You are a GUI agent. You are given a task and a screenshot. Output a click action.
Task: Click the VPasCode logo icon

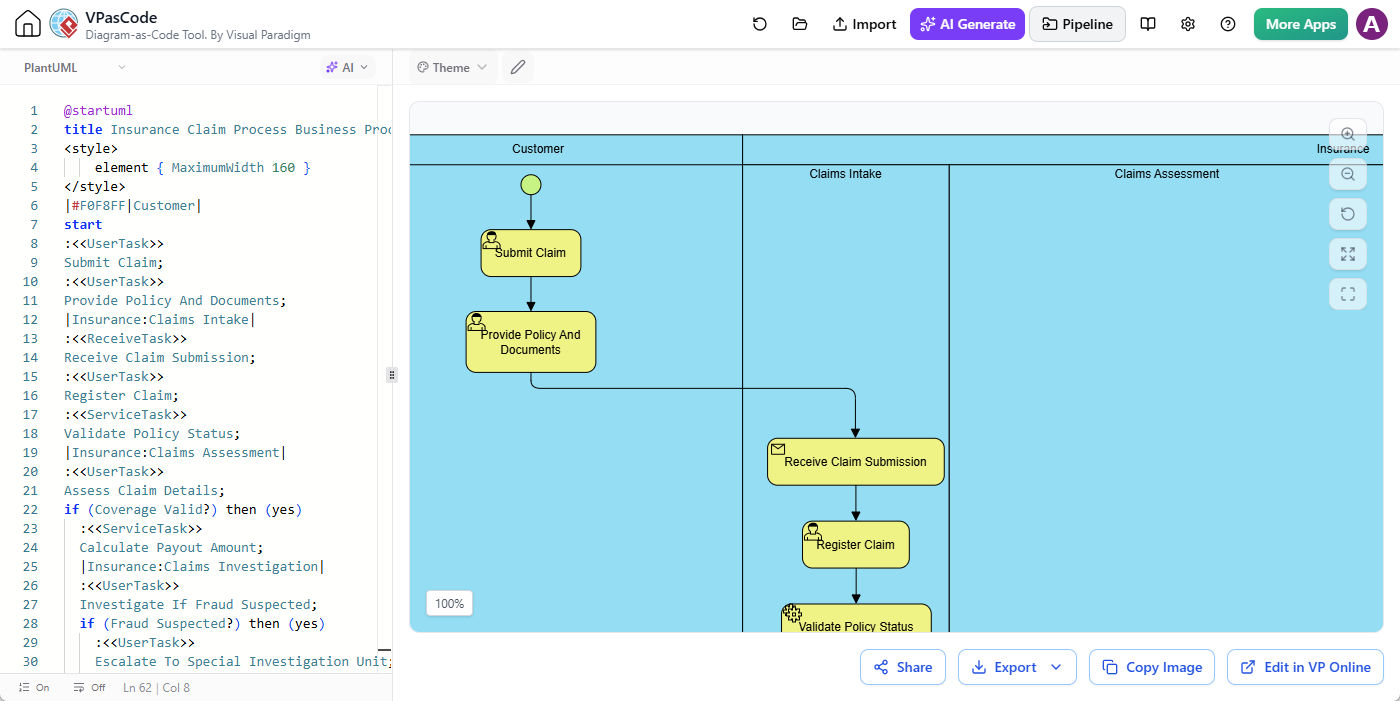coord(64,24)
